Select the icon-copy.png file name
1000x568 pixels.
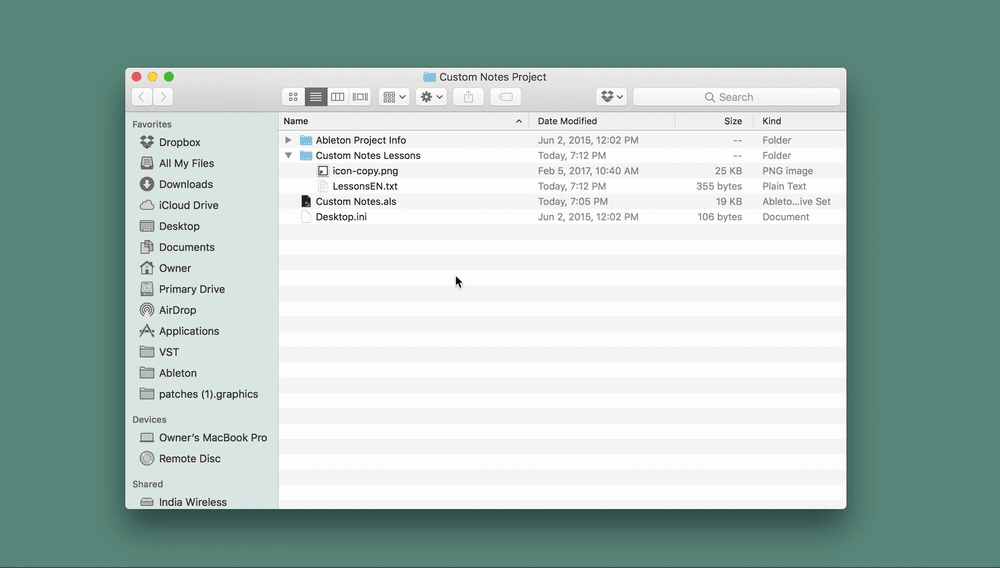click(x=365, y=171)
